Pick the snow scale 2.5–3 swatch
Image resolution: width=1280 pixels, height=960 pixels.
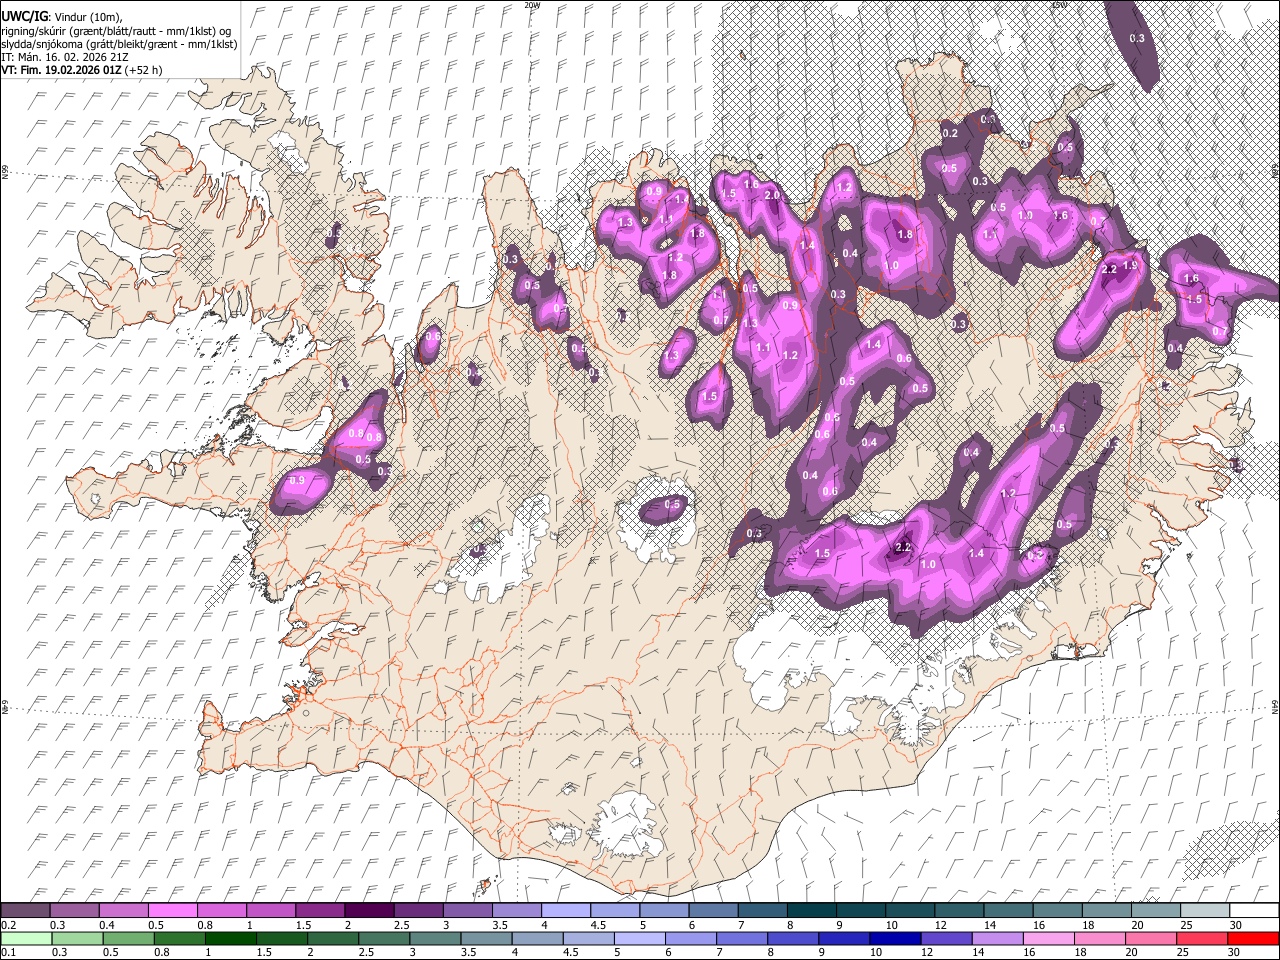tap(417, 911)
